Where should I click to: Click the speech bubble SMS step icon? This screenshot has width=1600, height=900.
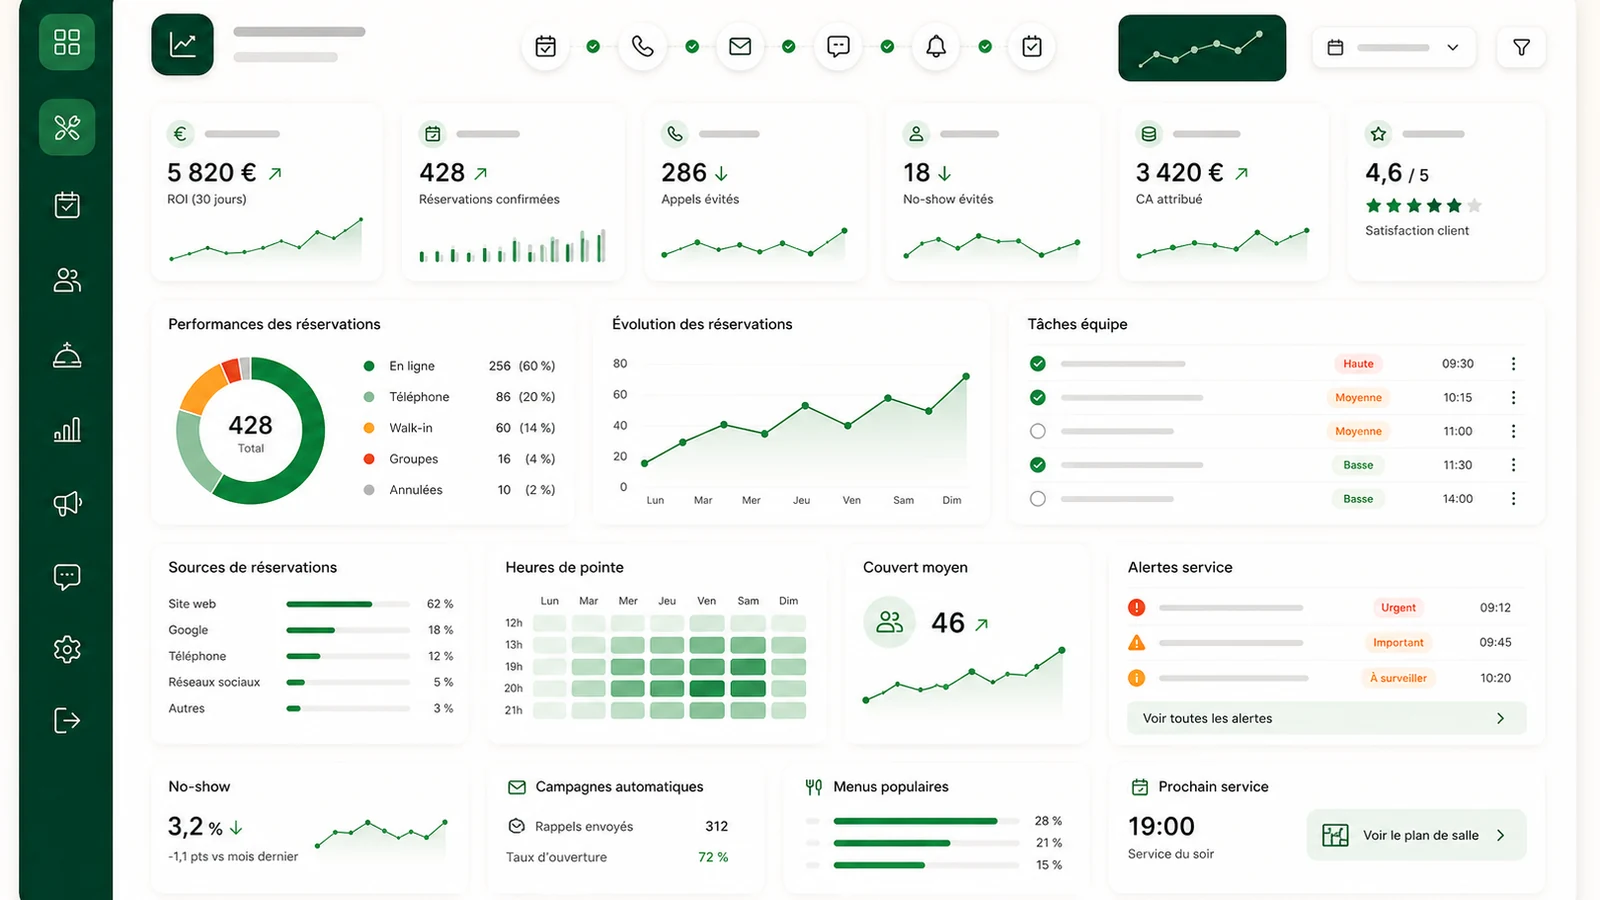click(838, 47)
